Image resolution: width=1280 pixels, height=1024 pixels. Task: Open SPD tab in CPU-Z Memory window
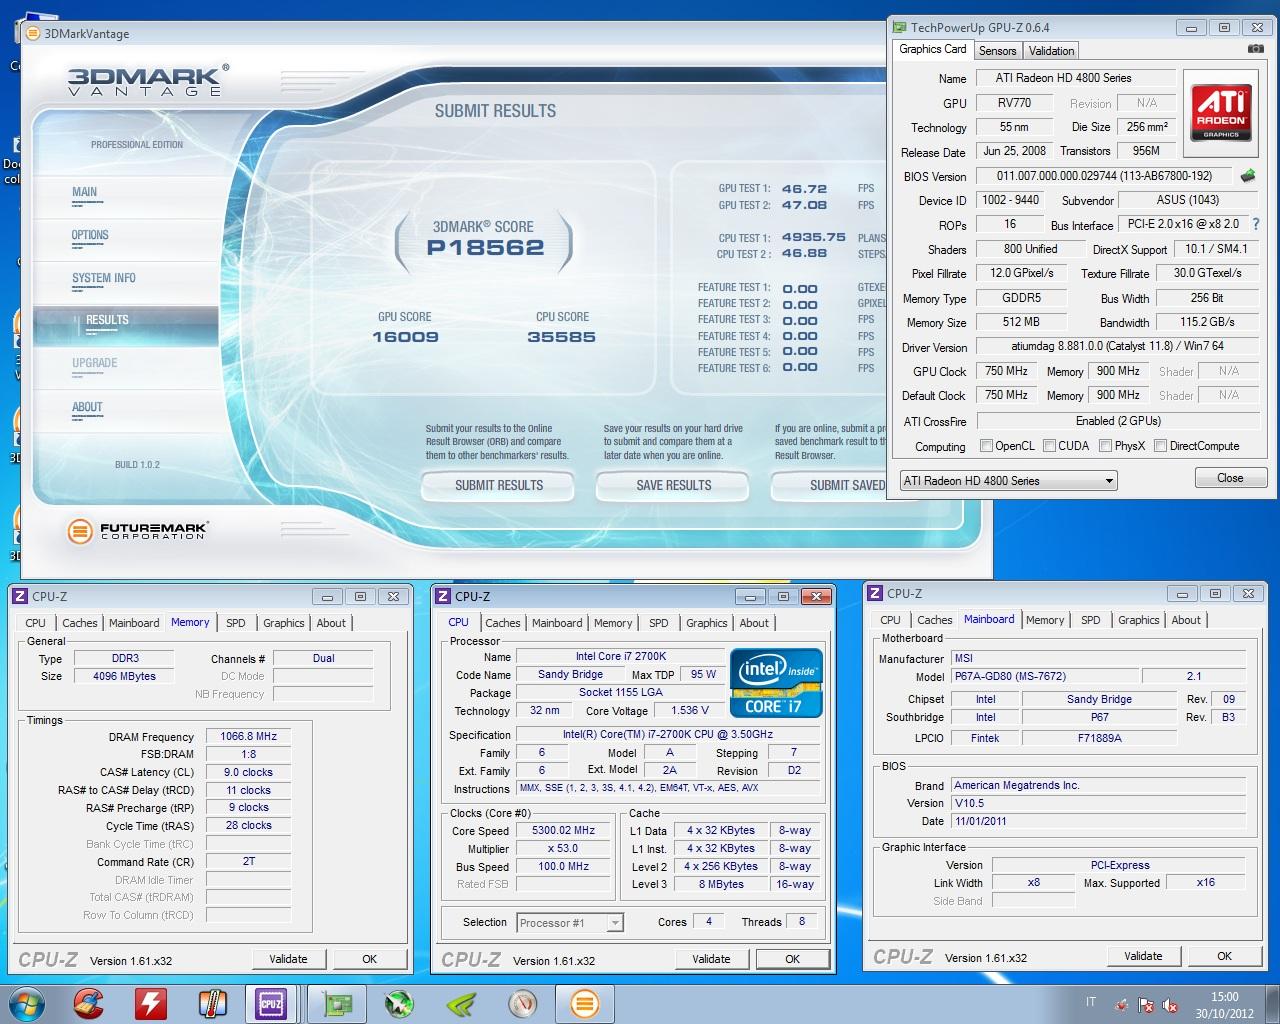point(236,623)
